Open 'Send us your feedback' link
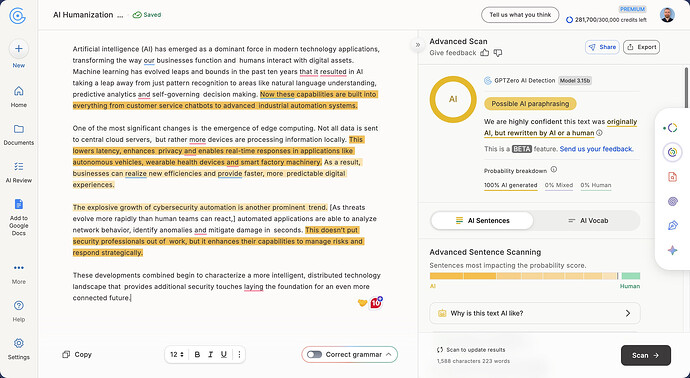 click(x=596, y=149)
